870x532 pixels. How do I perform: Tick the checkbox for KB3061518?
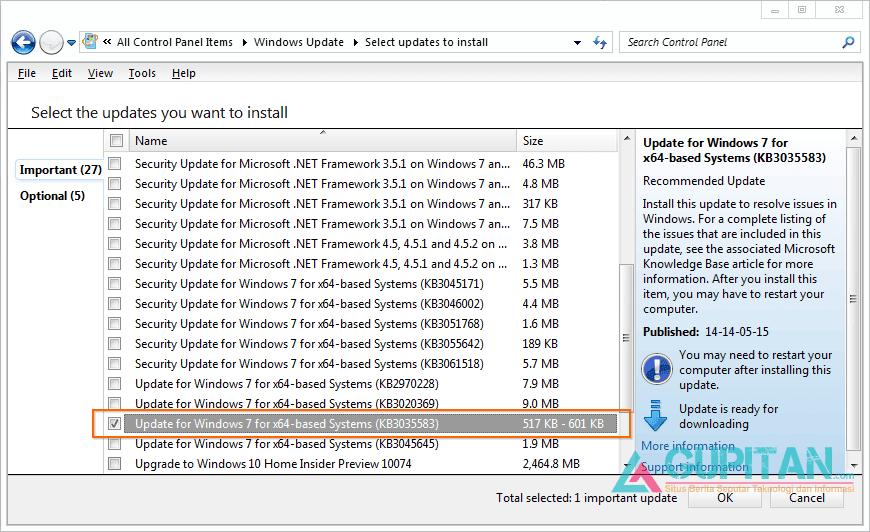(x=114, y=363)
